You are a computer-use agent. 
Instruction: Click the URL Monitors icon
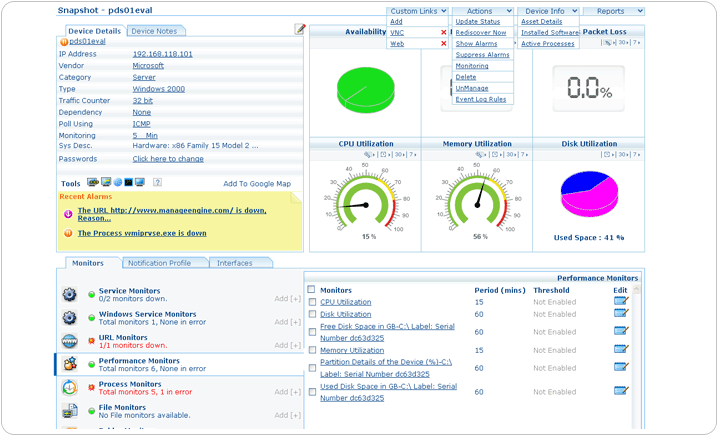pyautogui.click(x=69, y=342)
